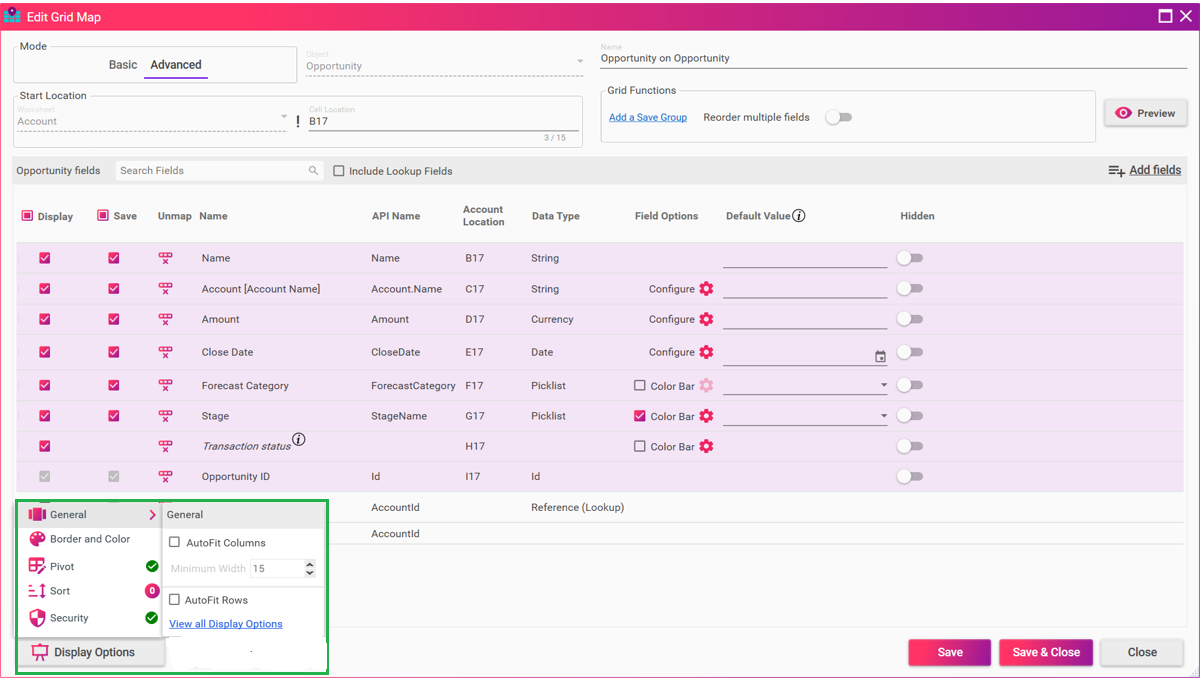Click the Default Value info icon
This screenshot has height=682, width=1203.
799,216
